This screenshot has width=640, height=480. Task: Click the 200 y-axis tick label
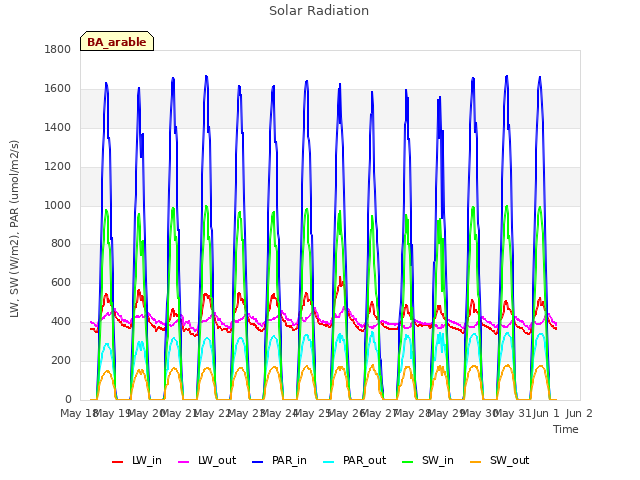[61, 360]
